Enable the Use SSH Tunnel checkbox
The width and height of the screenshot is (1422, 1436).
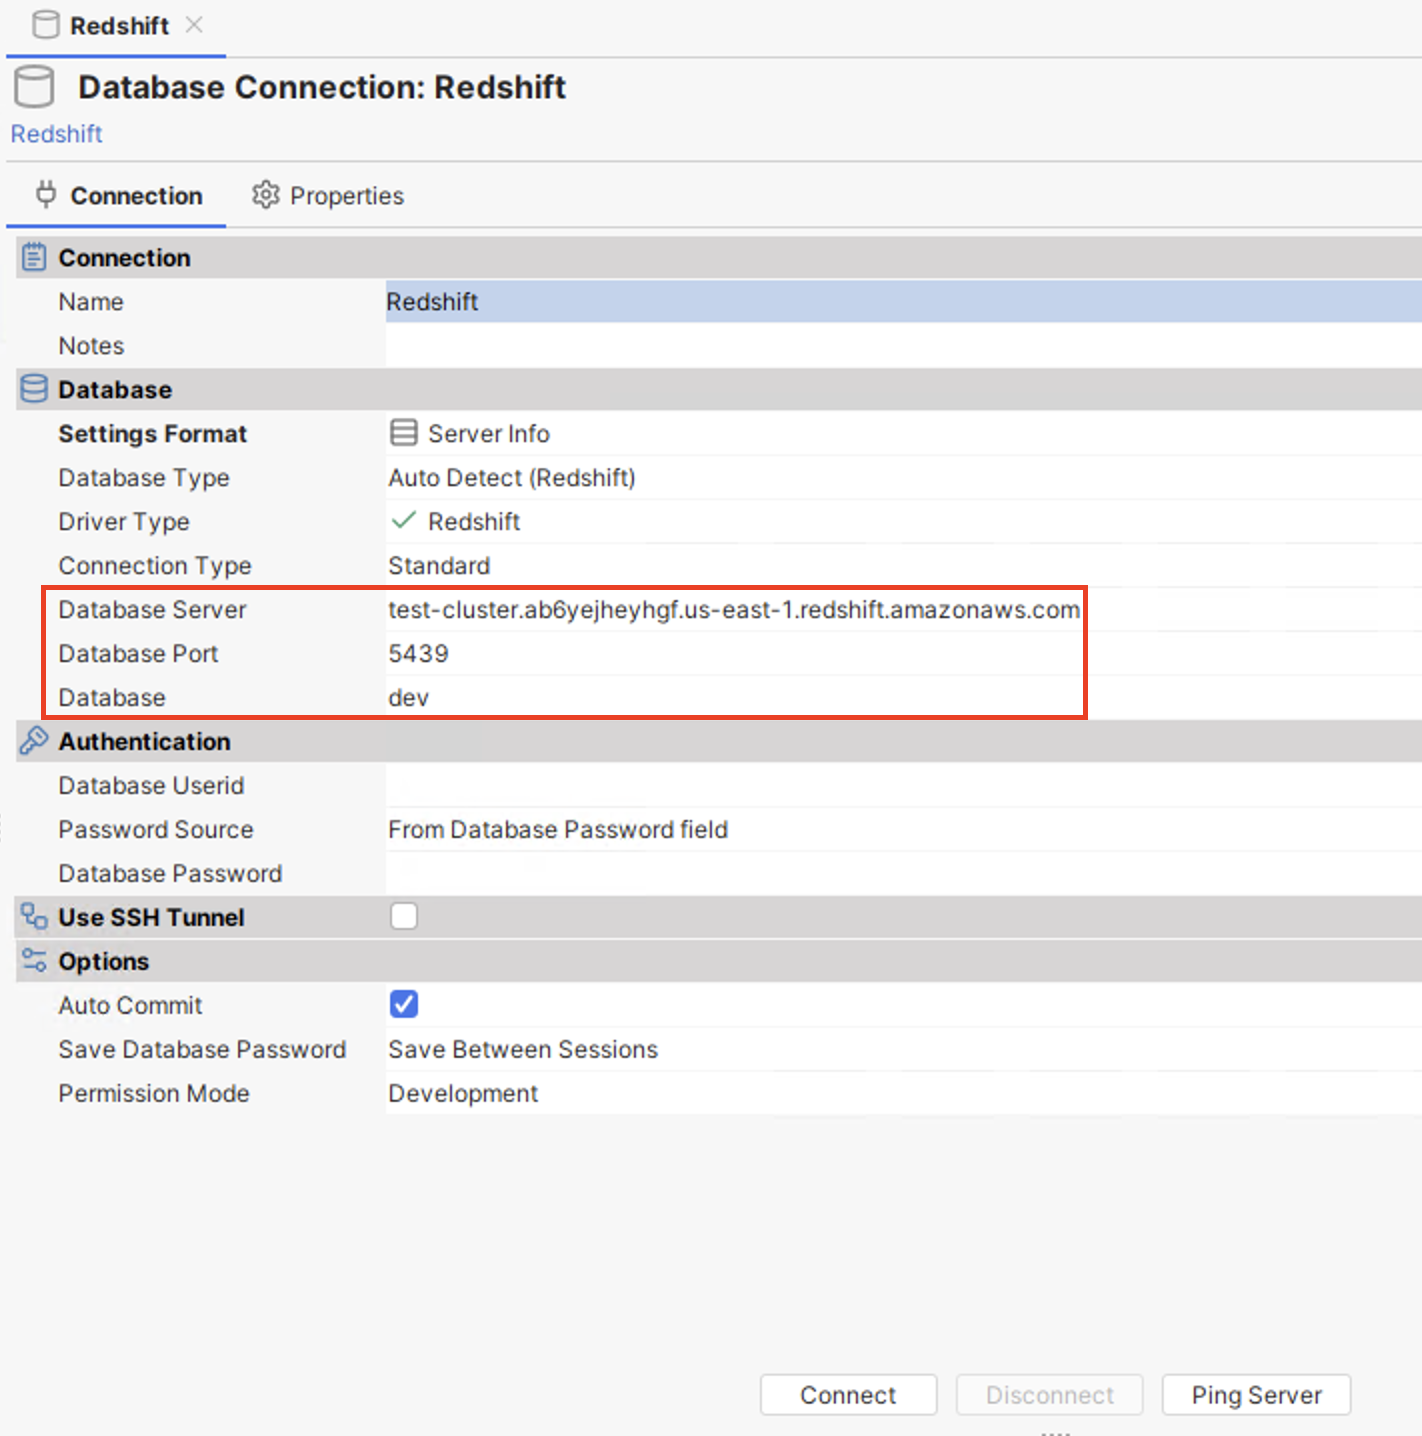[404, 916]
